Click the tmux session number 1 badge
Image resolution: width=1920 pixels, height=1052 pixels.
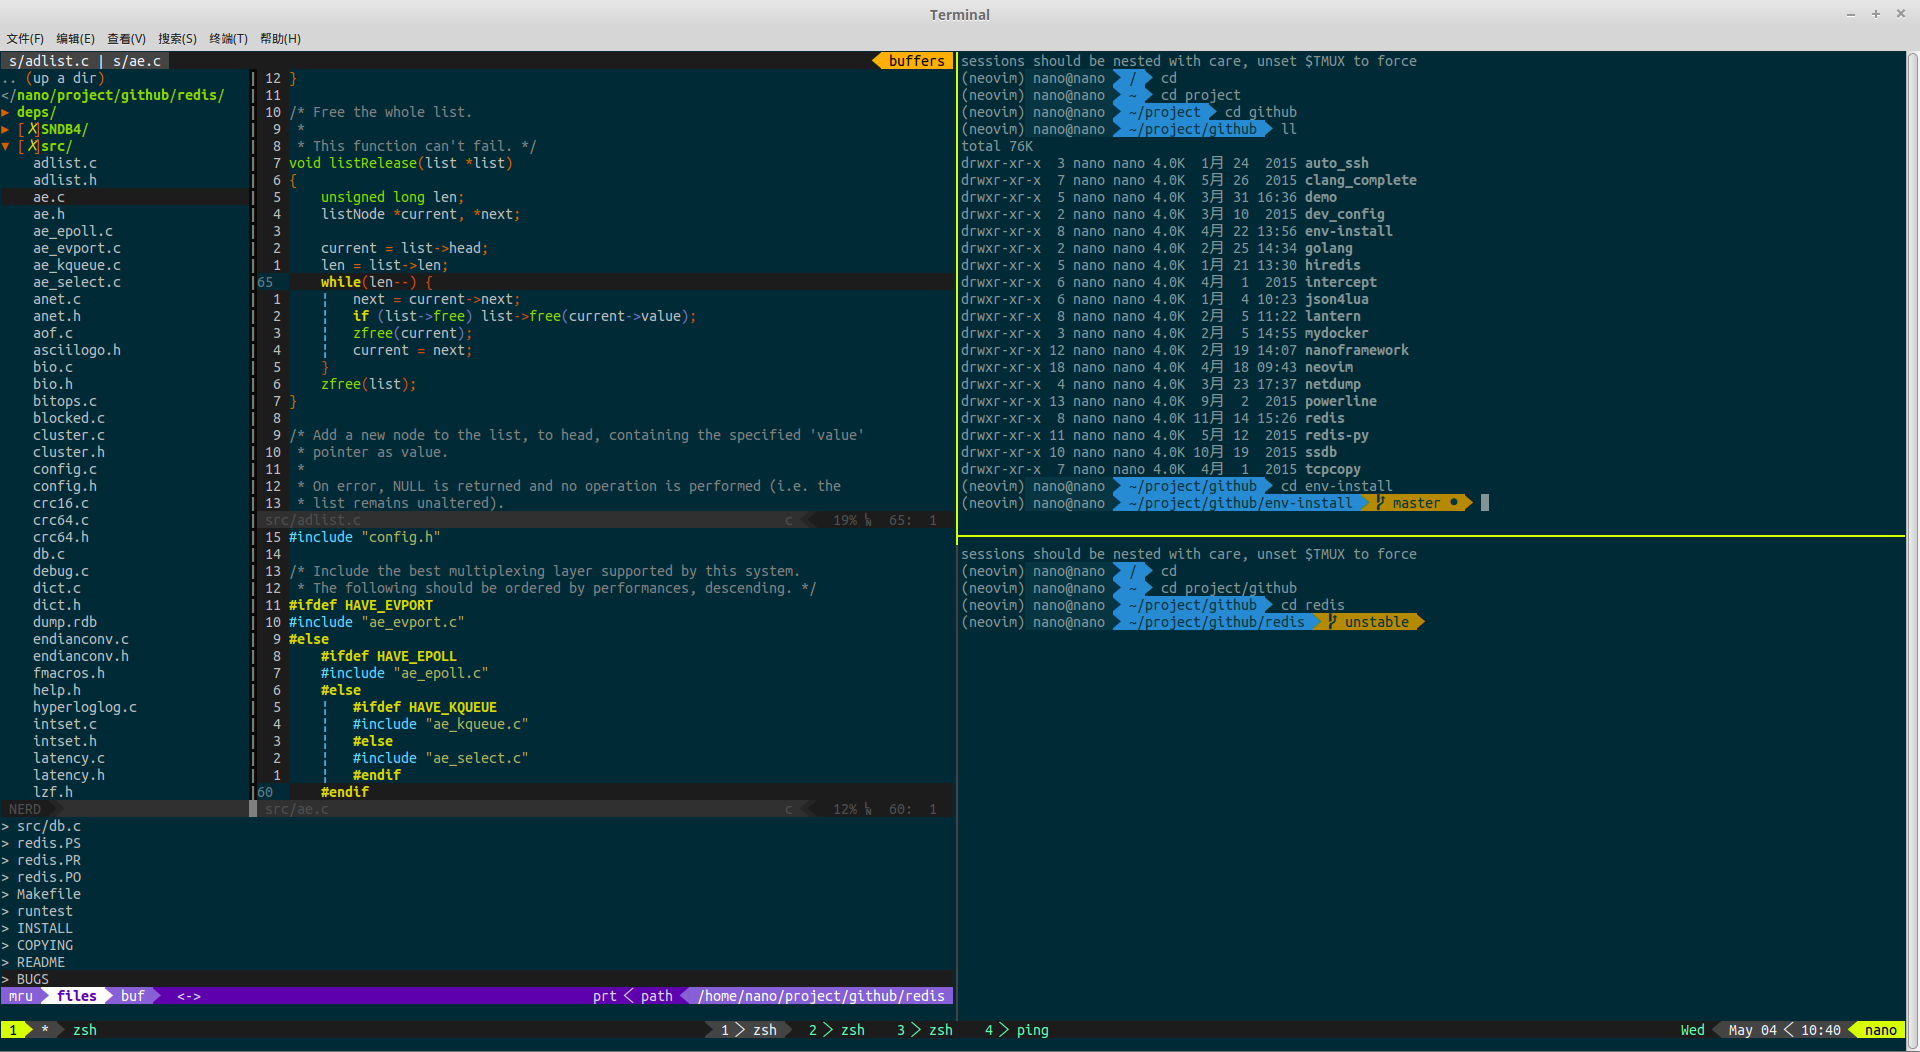point(13,1030)
